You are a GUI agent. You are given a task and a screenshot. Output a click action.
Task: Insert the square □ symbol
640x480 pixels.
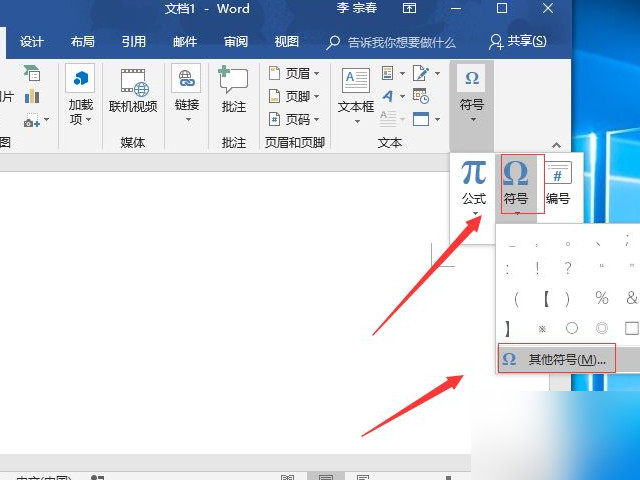click(631, 328)
